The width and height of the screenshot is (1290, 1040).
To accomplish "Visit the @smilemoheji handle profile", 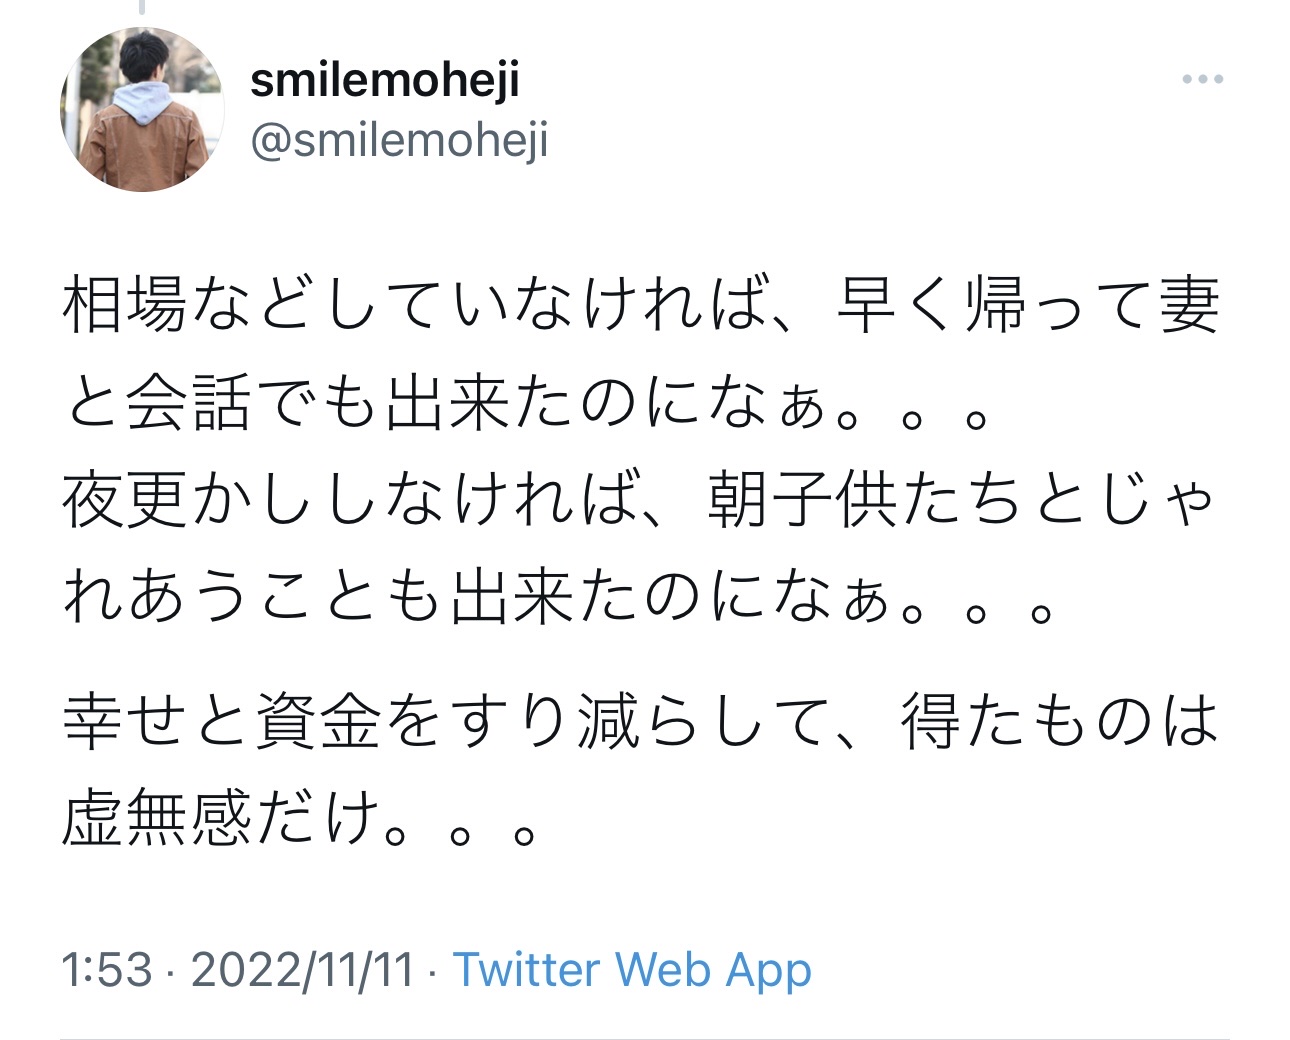I will [x=399, y=141].
